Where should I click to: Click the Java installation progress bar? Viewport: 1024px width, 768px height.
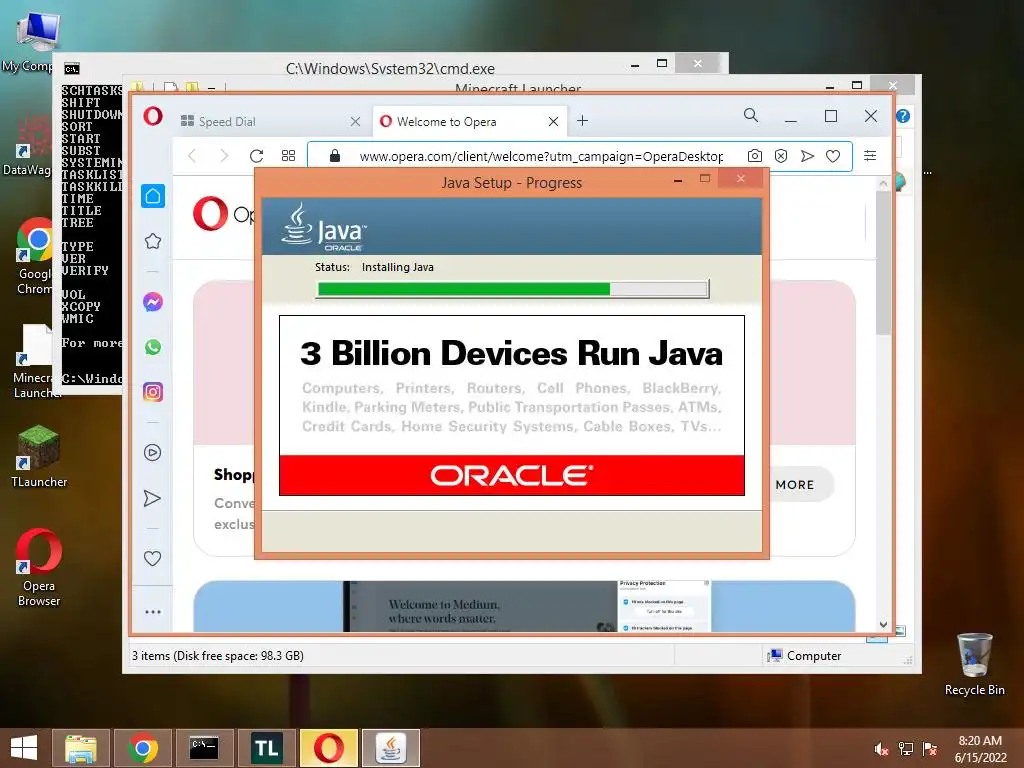coord(513,289)
